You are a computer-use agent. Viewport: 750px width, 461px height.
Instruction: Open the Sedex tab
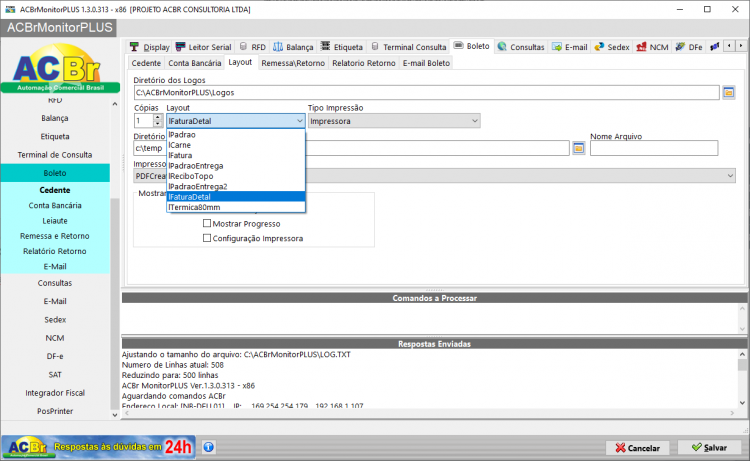tap(612, 47)
